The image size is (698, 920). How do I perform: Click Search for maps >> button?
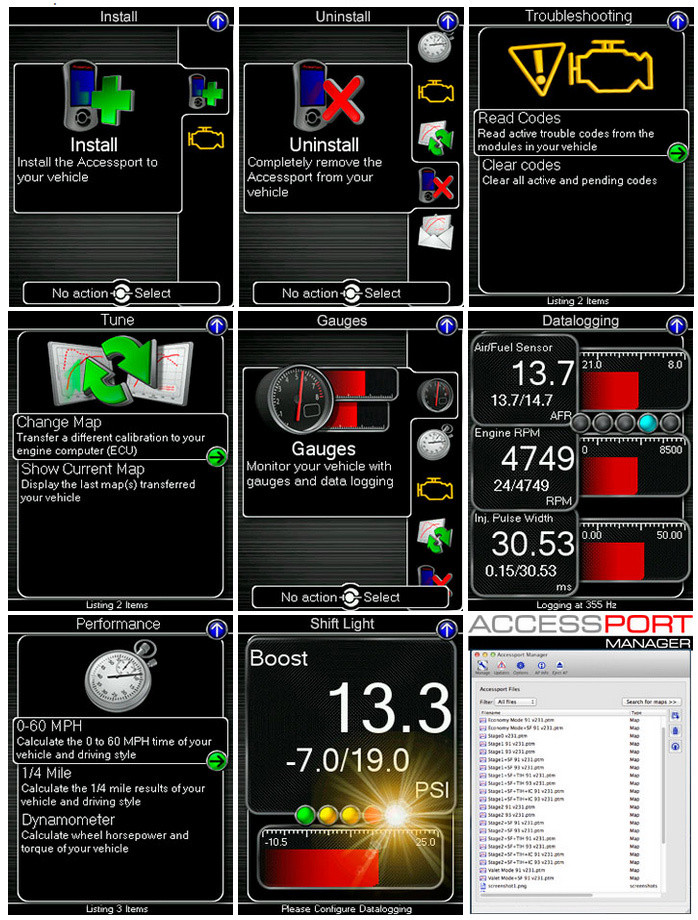(x=652, y=702)
